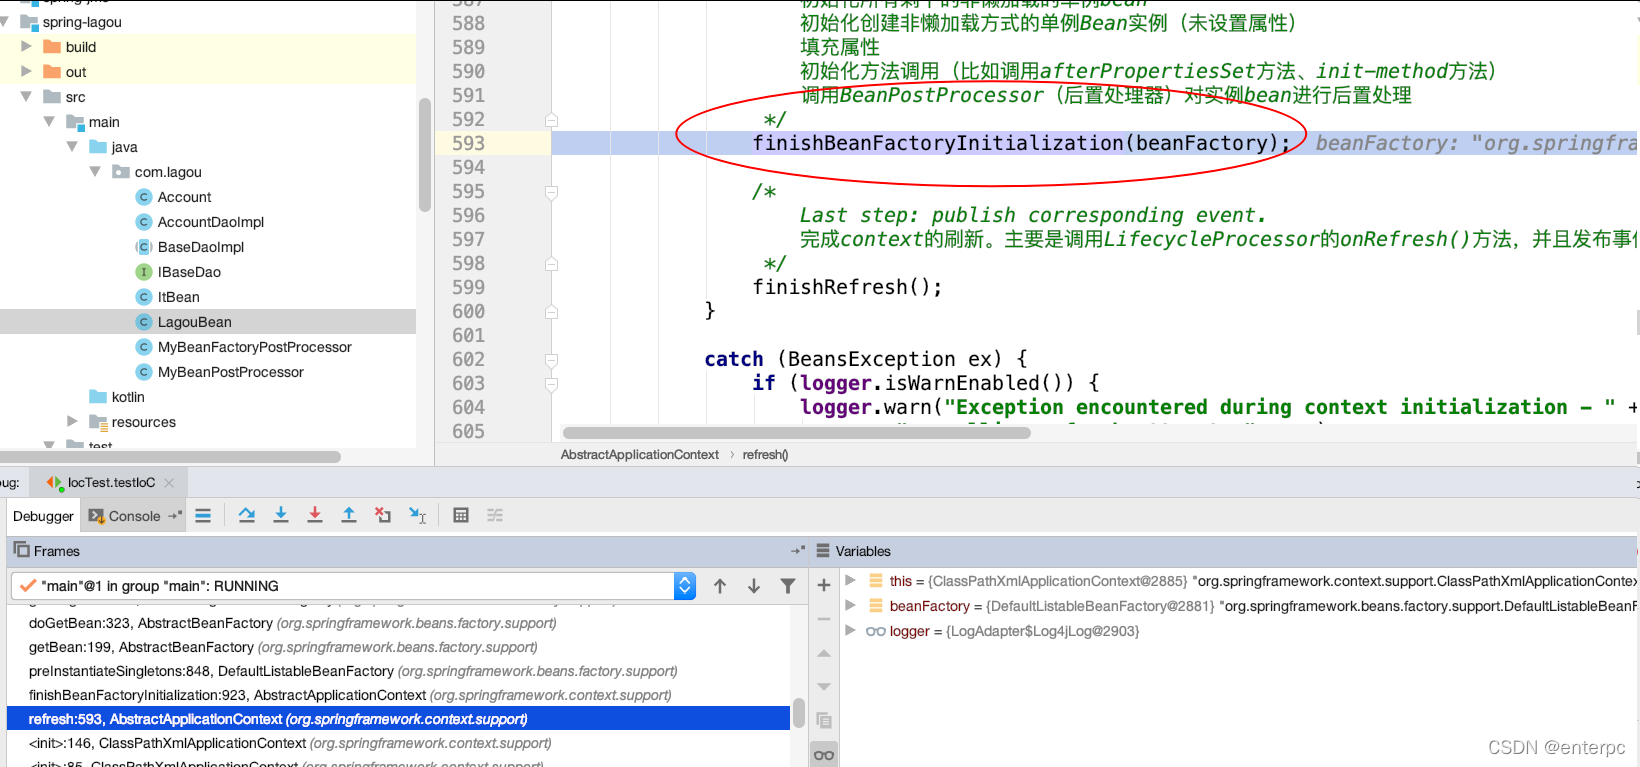Screen dimensions: 1640x767
Task: Click the Step Into icon
Action: pos(281,515)
